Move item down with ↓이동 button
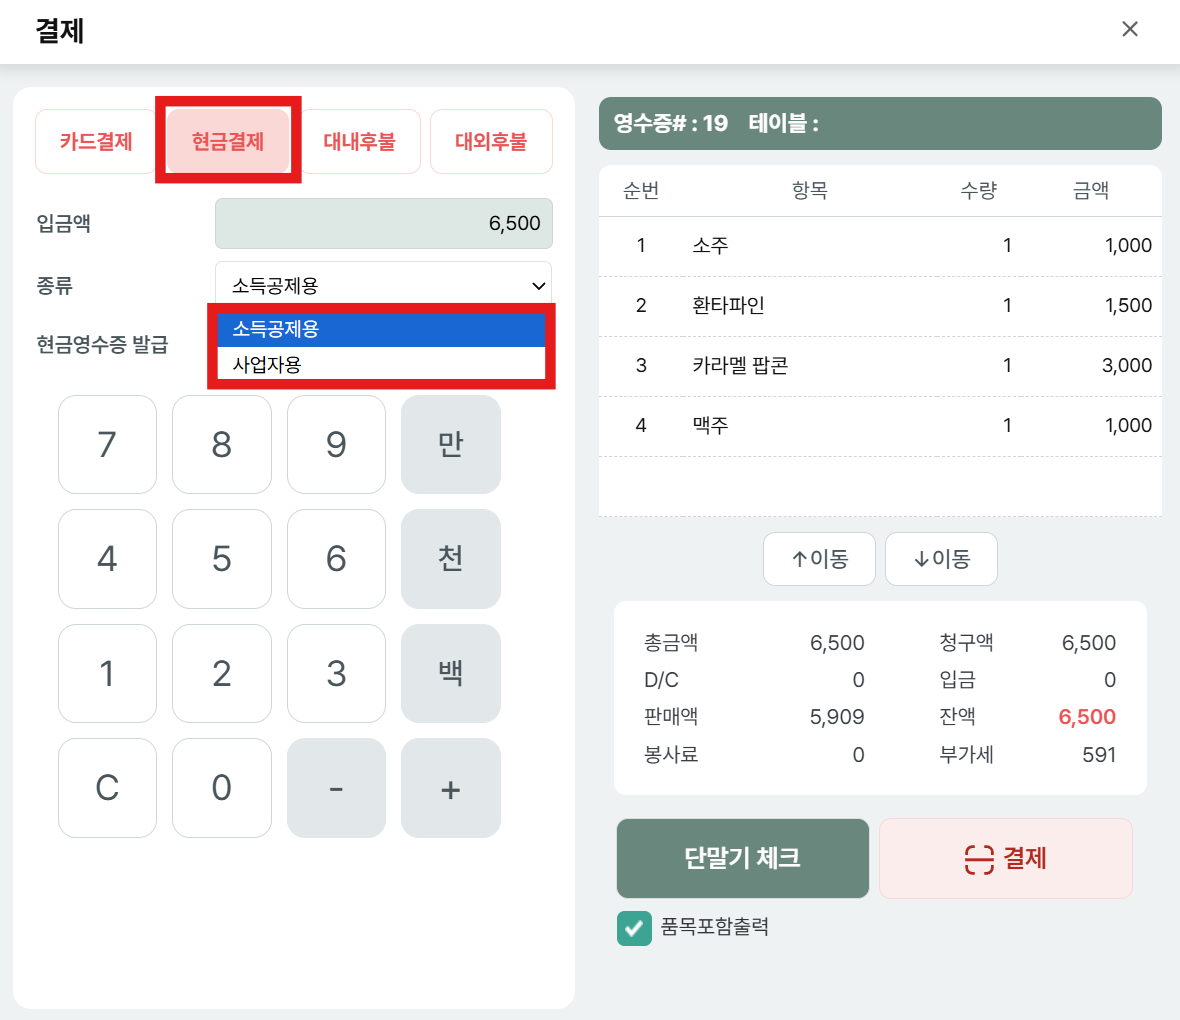The width and height of the screenshot is (1180, 1020). tap(941, 559)
